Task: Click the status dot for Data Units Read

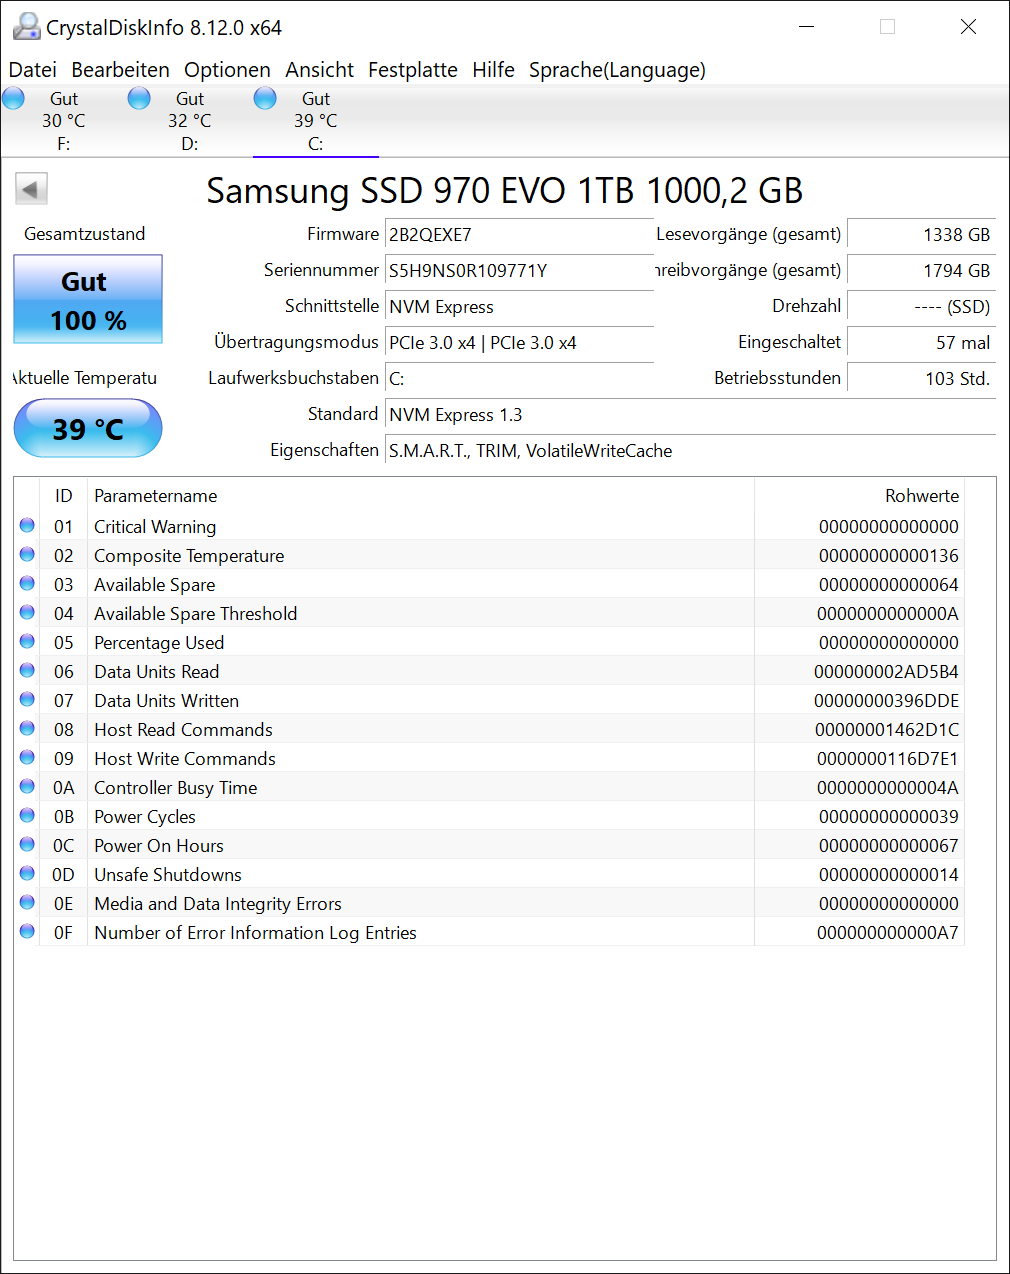Action: 27,670
